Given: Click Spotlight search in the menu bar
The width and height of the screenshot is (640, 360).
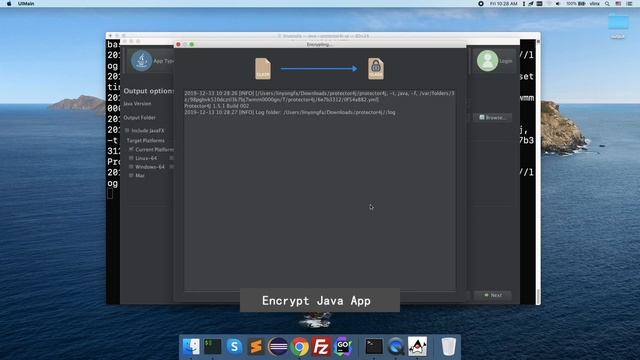Looking at the screenshot, I should (607, 3).
